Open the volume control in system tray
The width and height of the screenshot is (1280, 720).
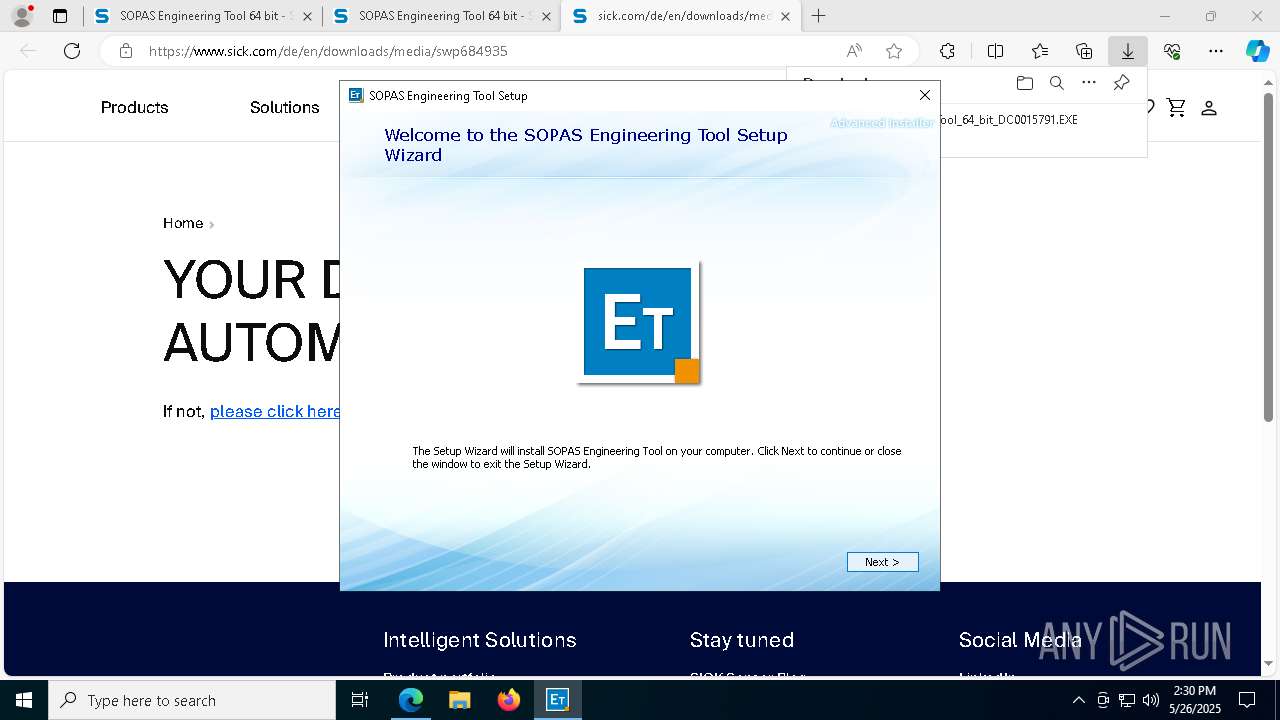pyautogui.click(x=1151, y=700)
